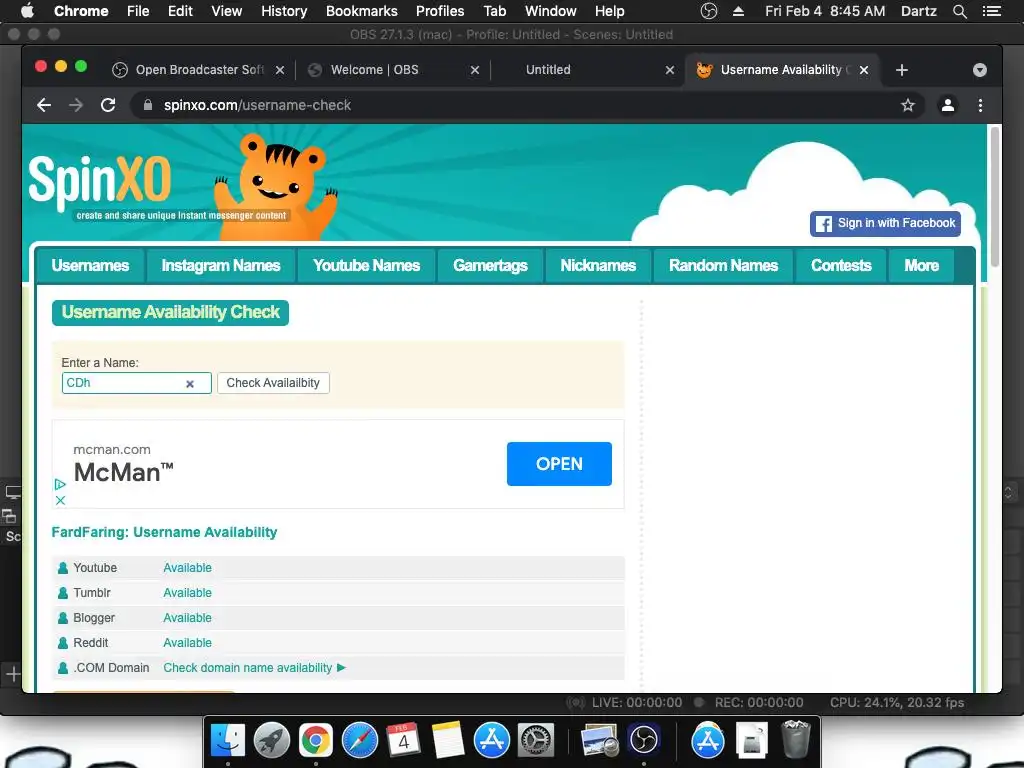1024x768 pixels.
Task: Click the Available link for Blogger
Action: tap(187, 618)
